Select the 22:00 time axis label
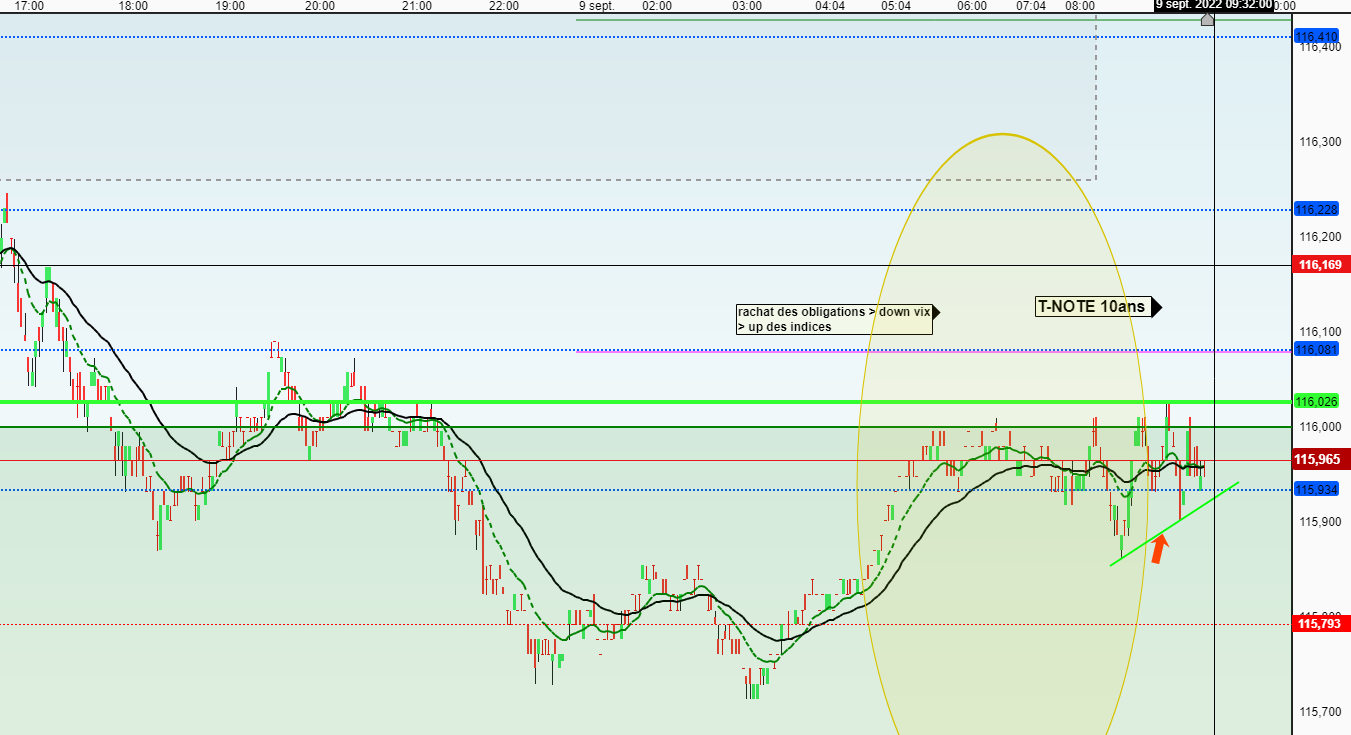 pyautogui.click(x=504, y=5)
